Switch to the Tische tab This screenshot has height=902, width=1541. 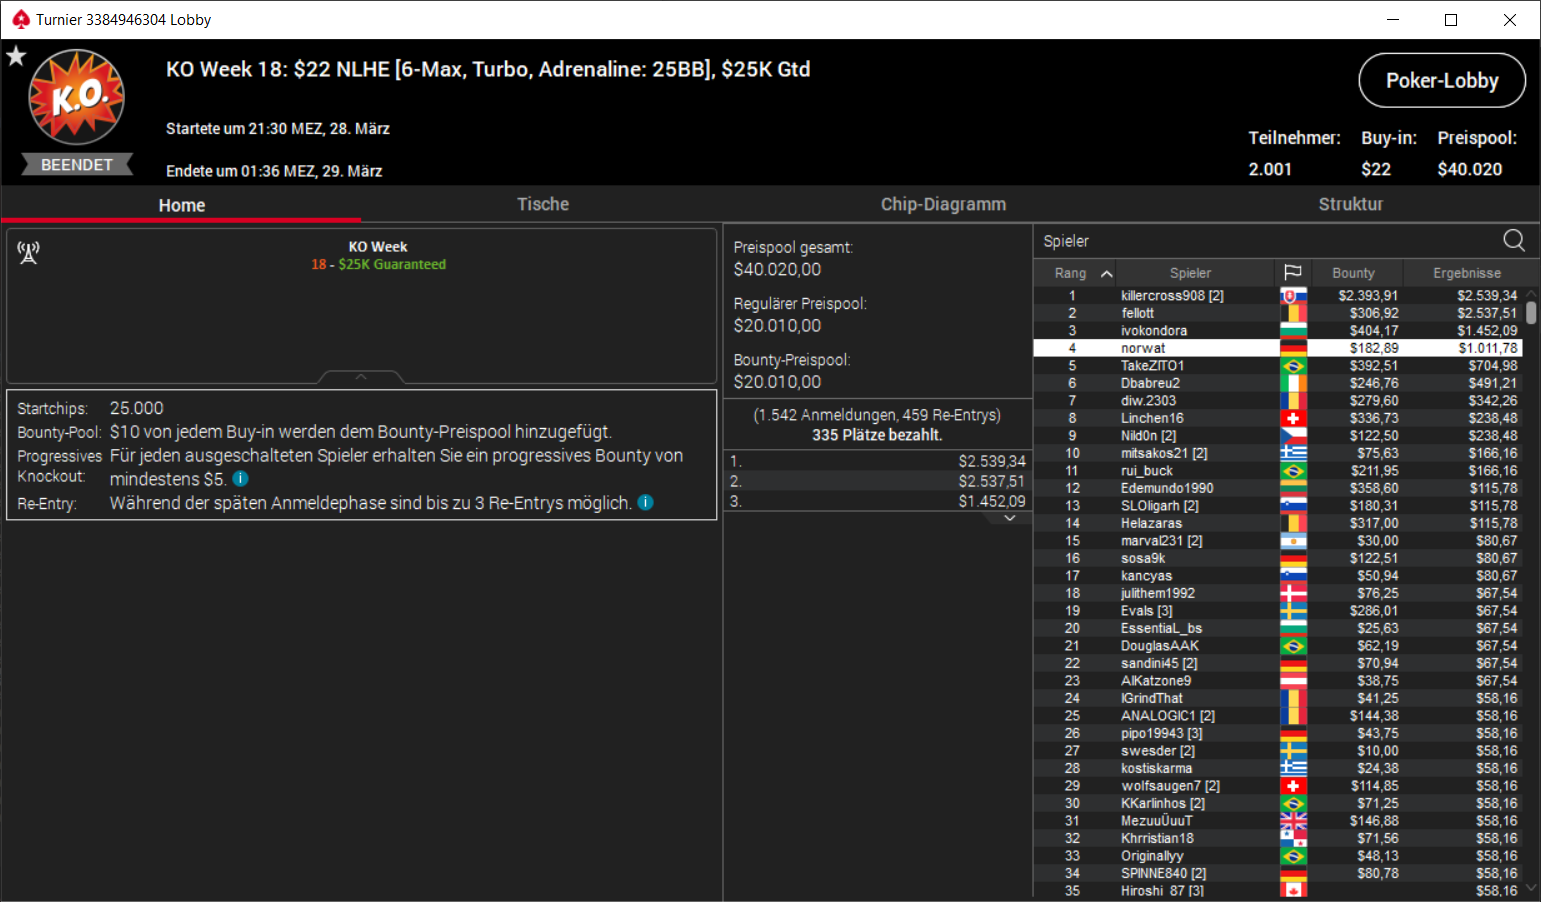542,204
